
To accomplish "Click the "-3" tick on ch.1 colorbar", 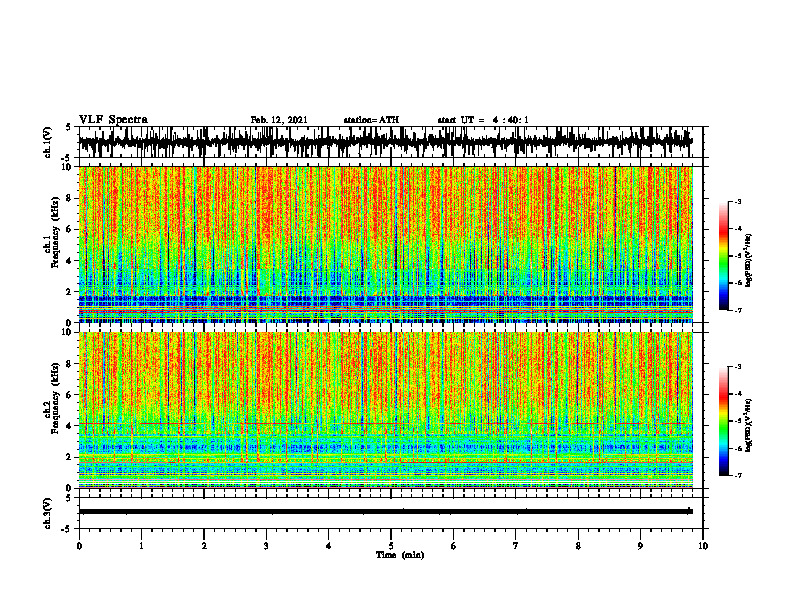I will (739, 201).
